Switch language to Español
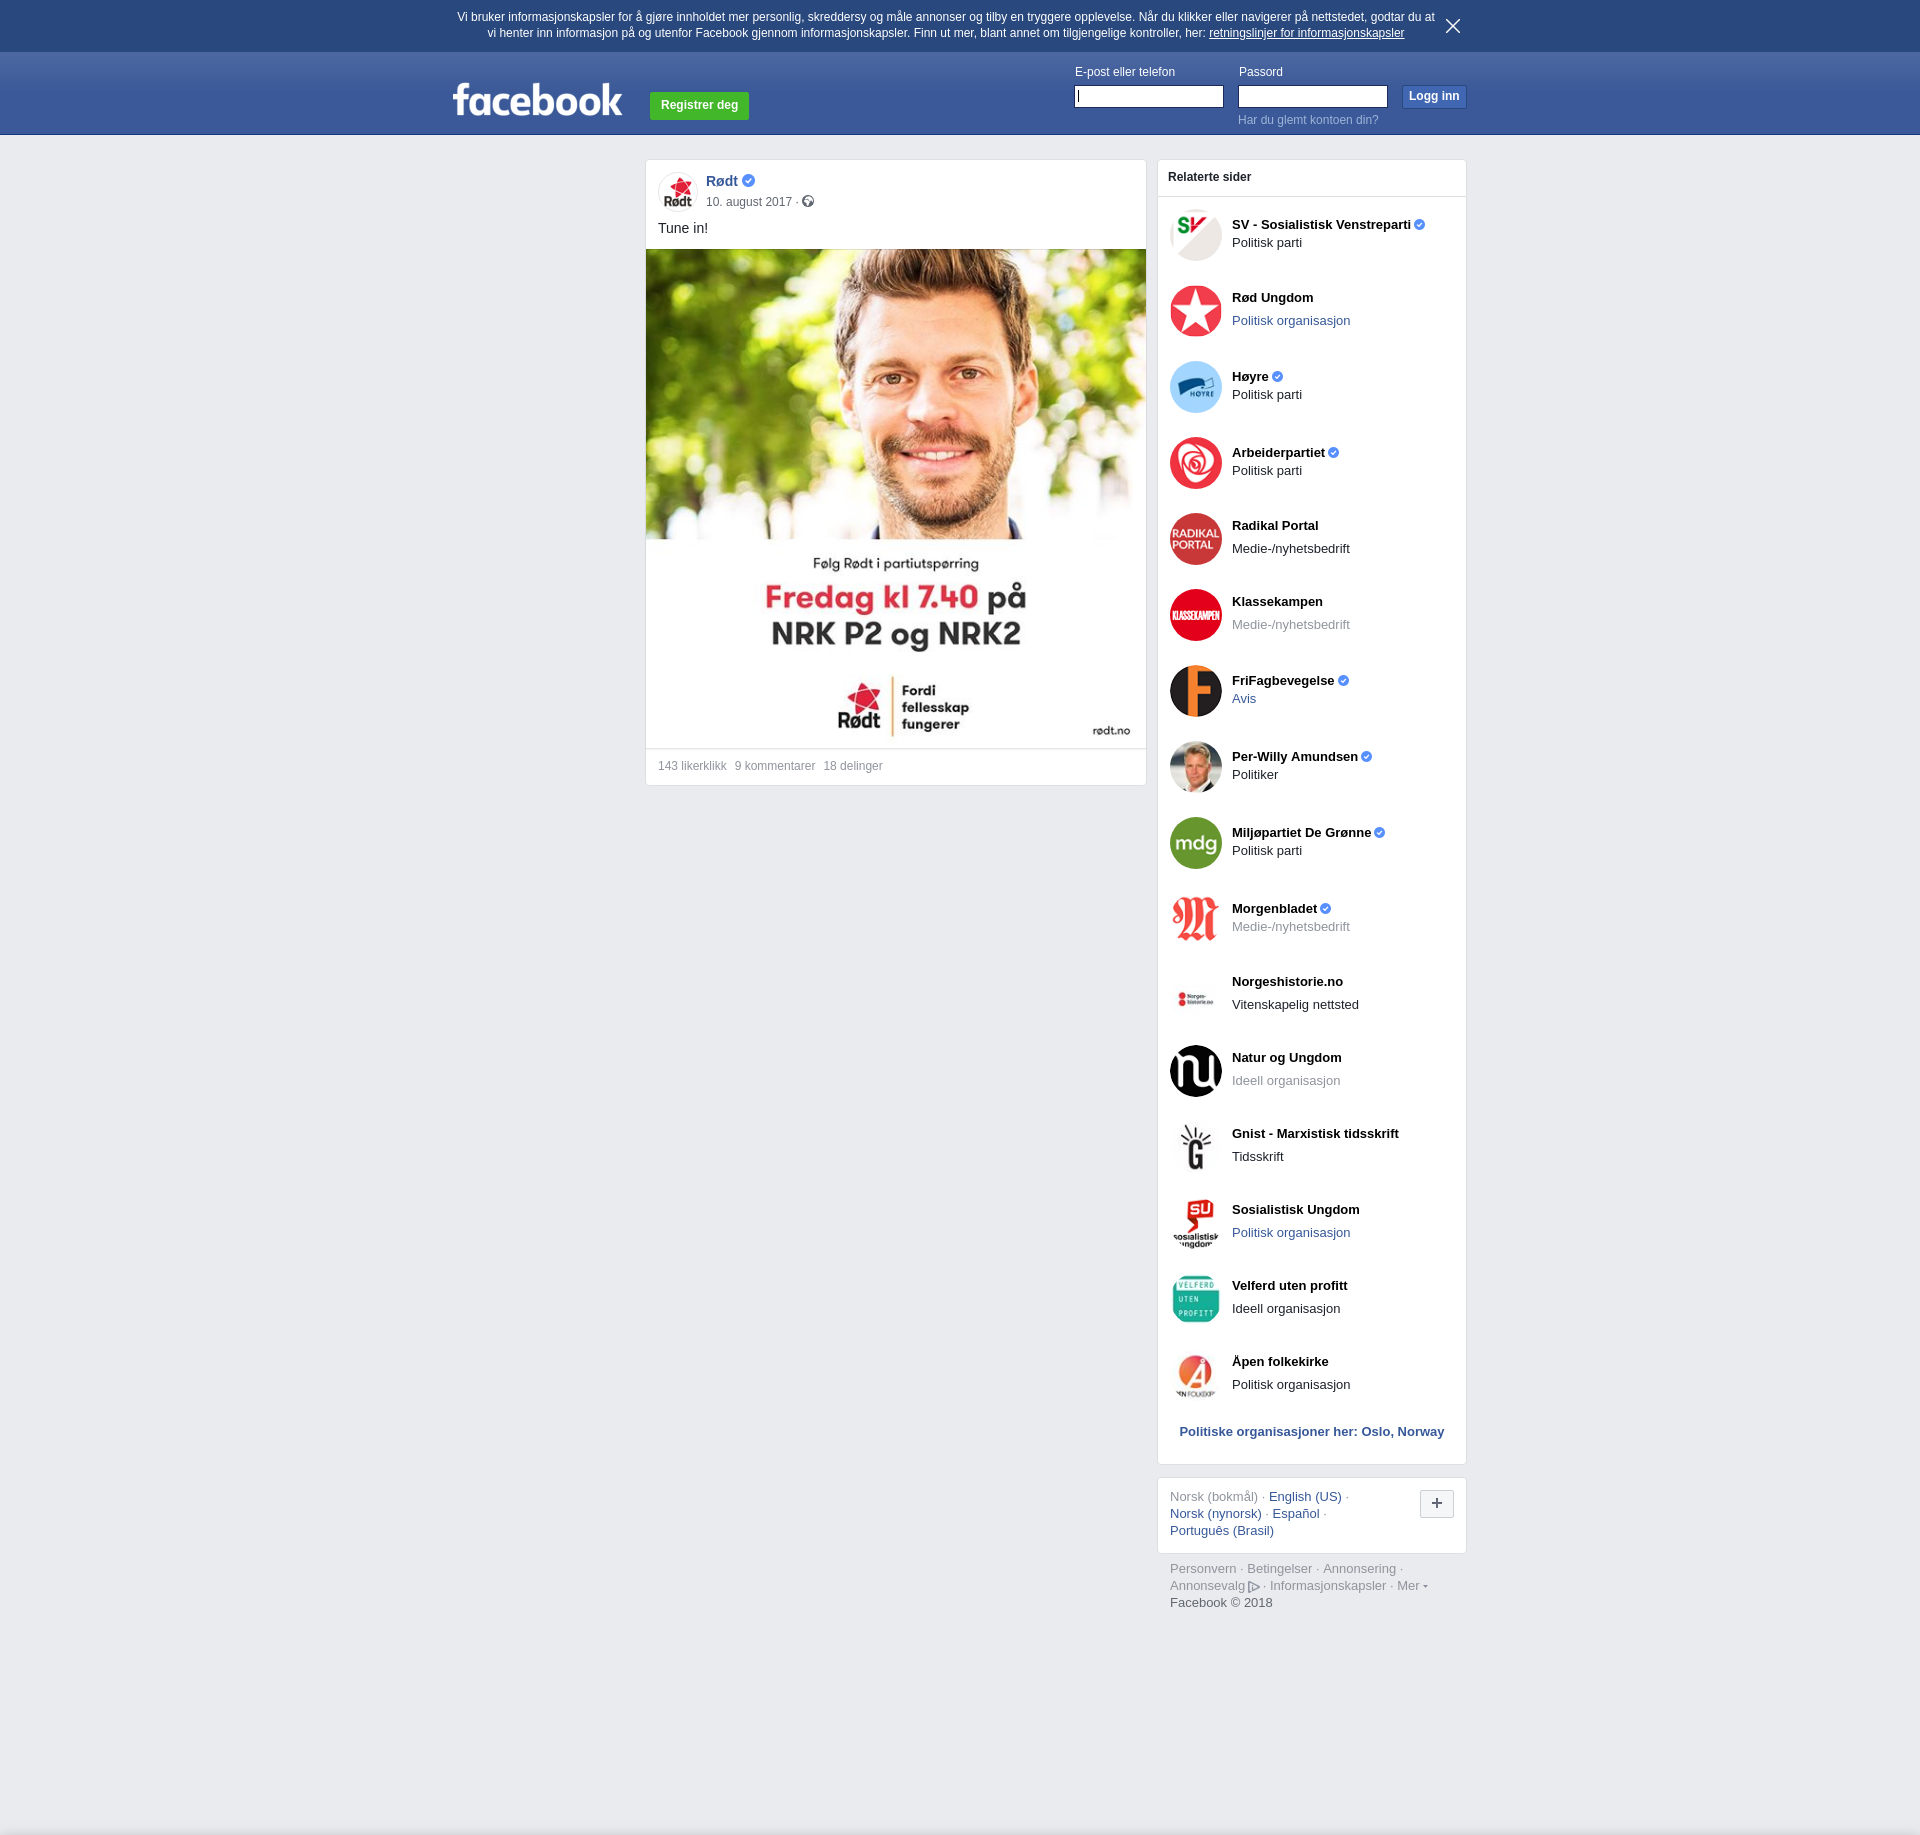Screen dimensions: 1920x1835 click(x=1296, y=1514)
